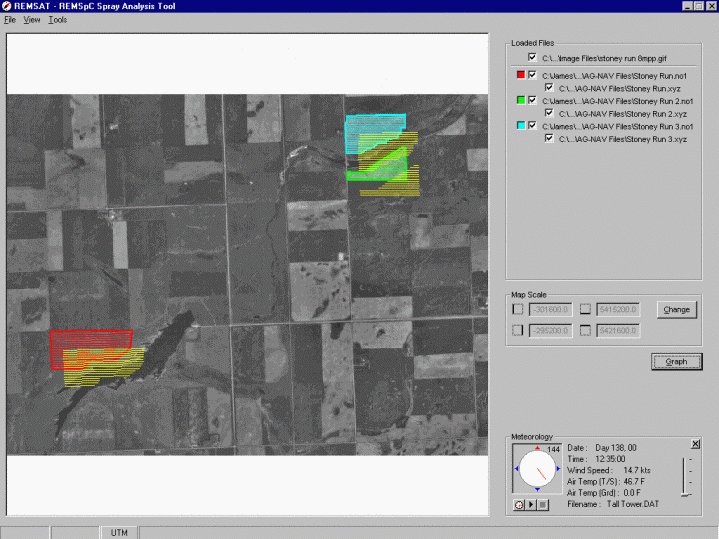Uncheck the Stoney Run.no1 file checkbox
Image resolution: width=719 pixels, height=539 pixels.
[x=533, y=75]
